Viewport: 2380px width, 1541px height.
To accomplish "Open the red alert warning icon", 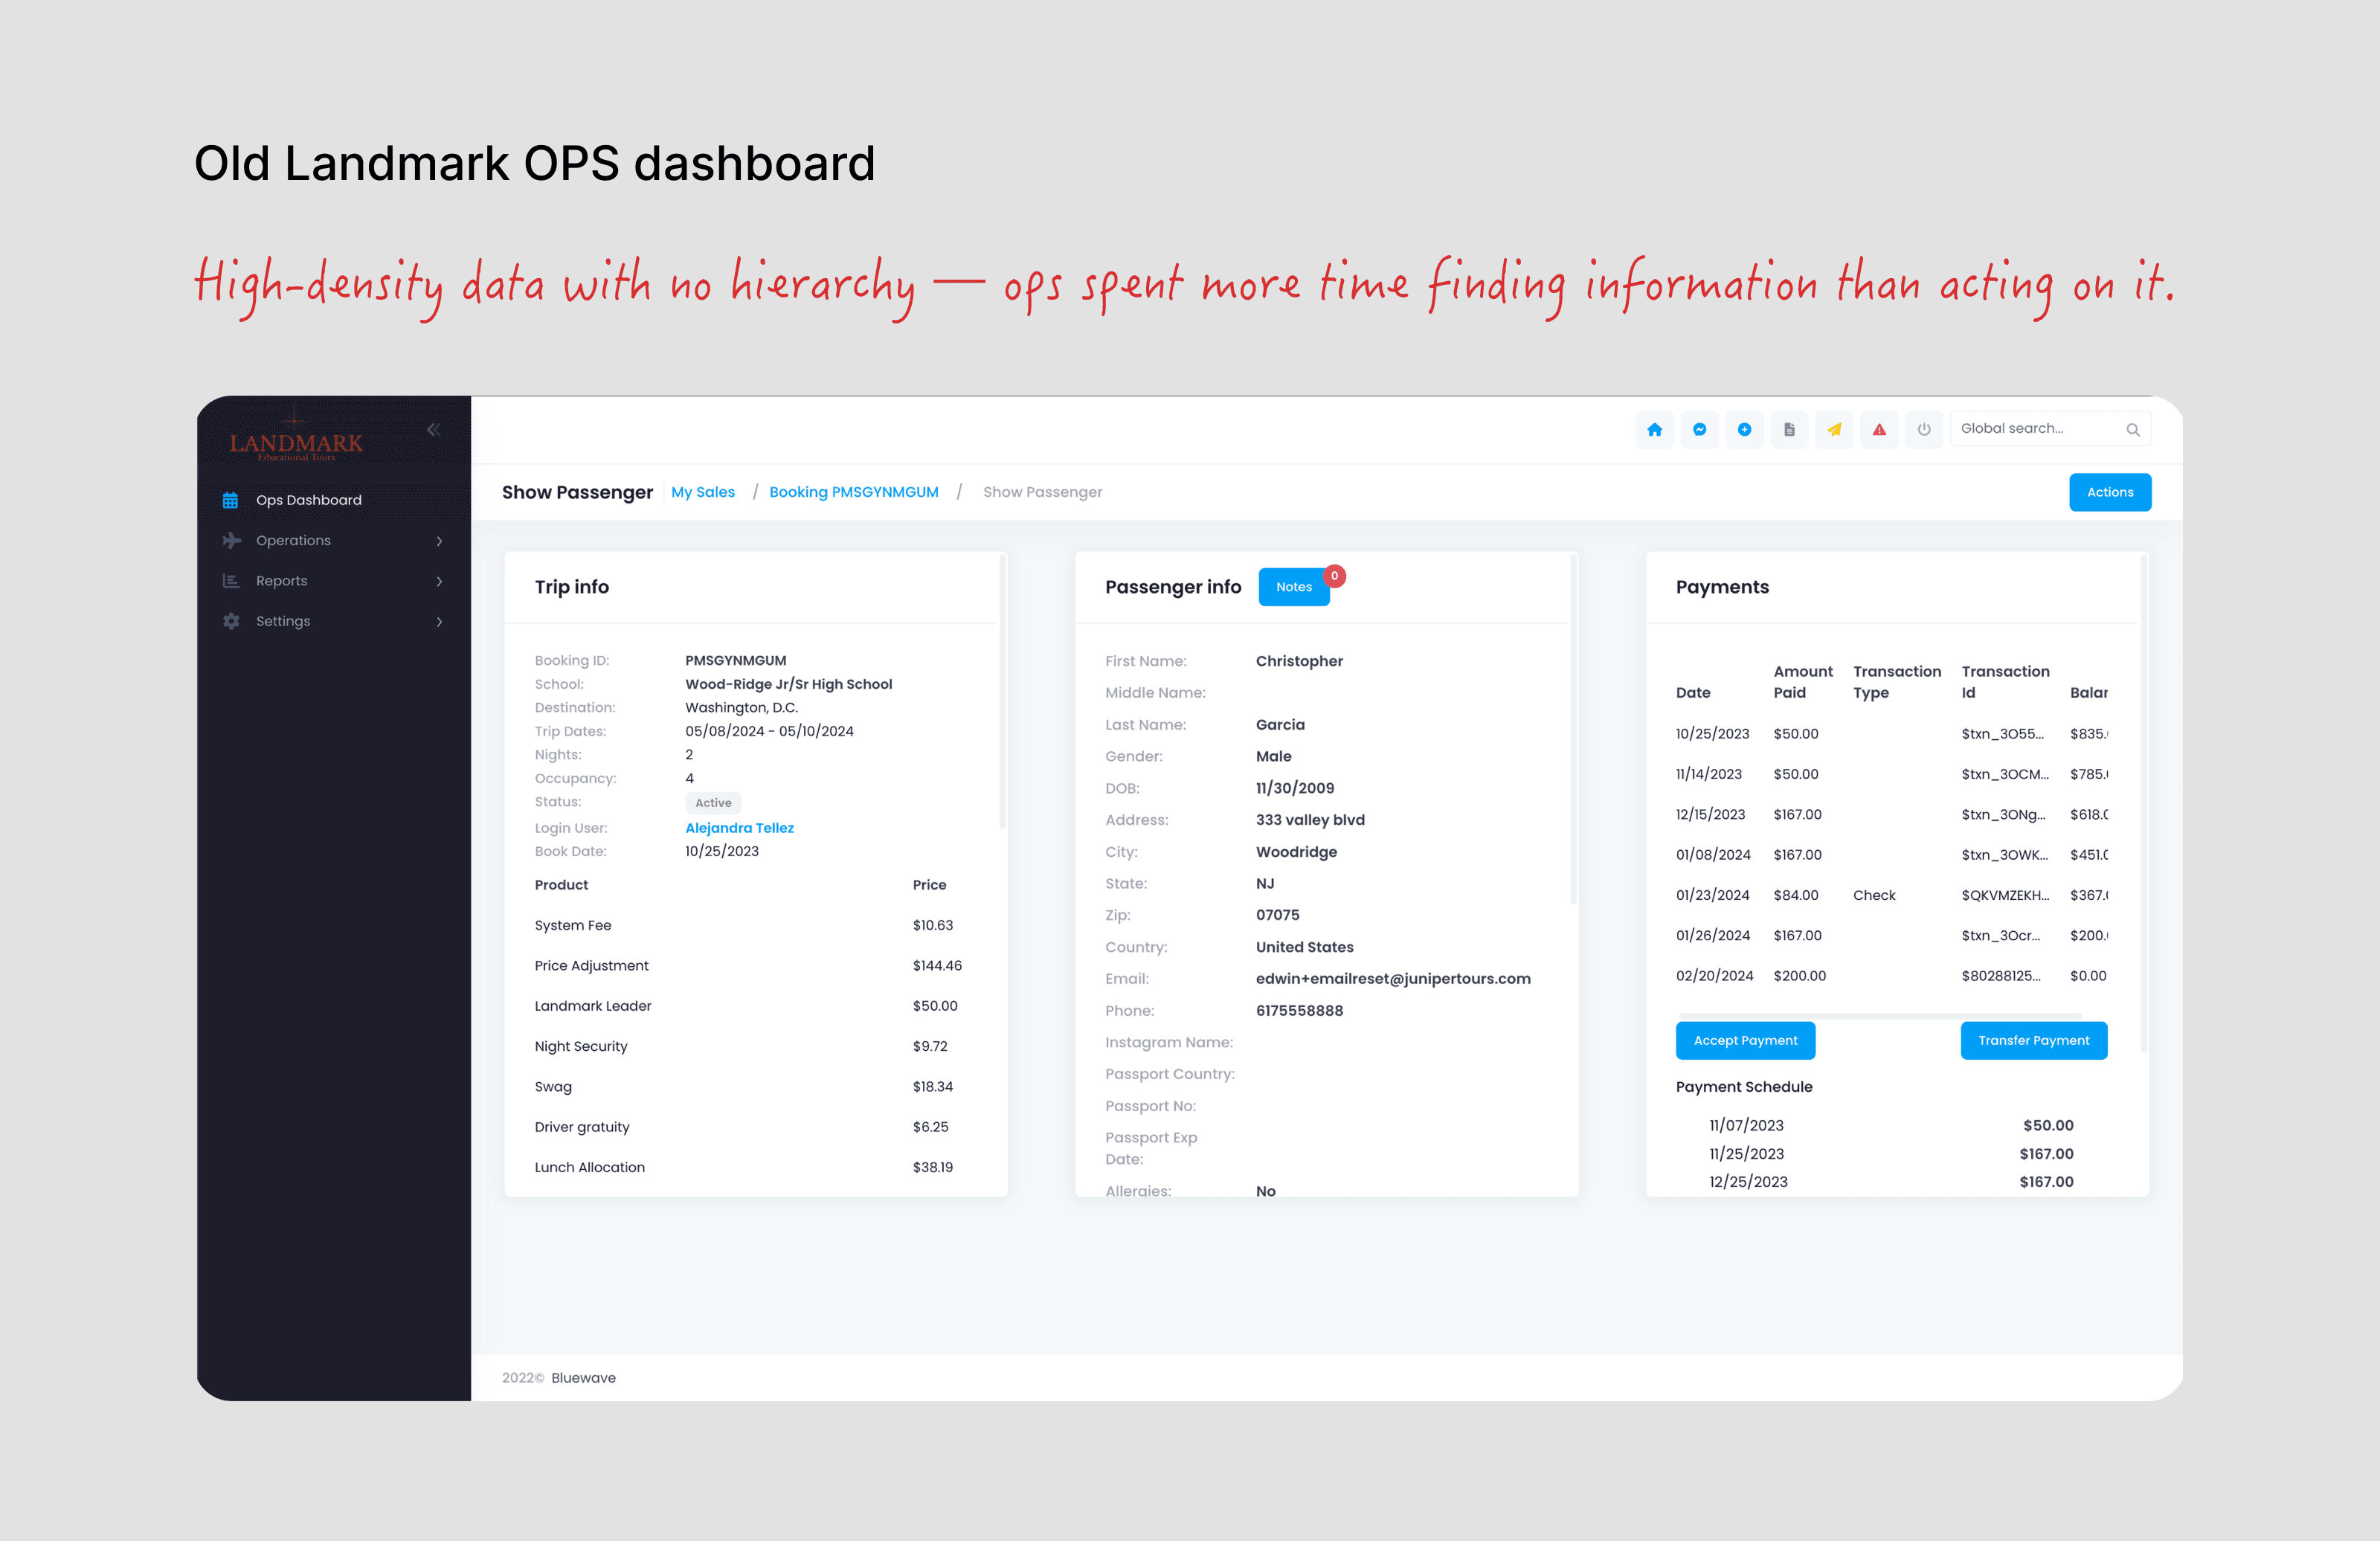I will [x=1879, y=429].
